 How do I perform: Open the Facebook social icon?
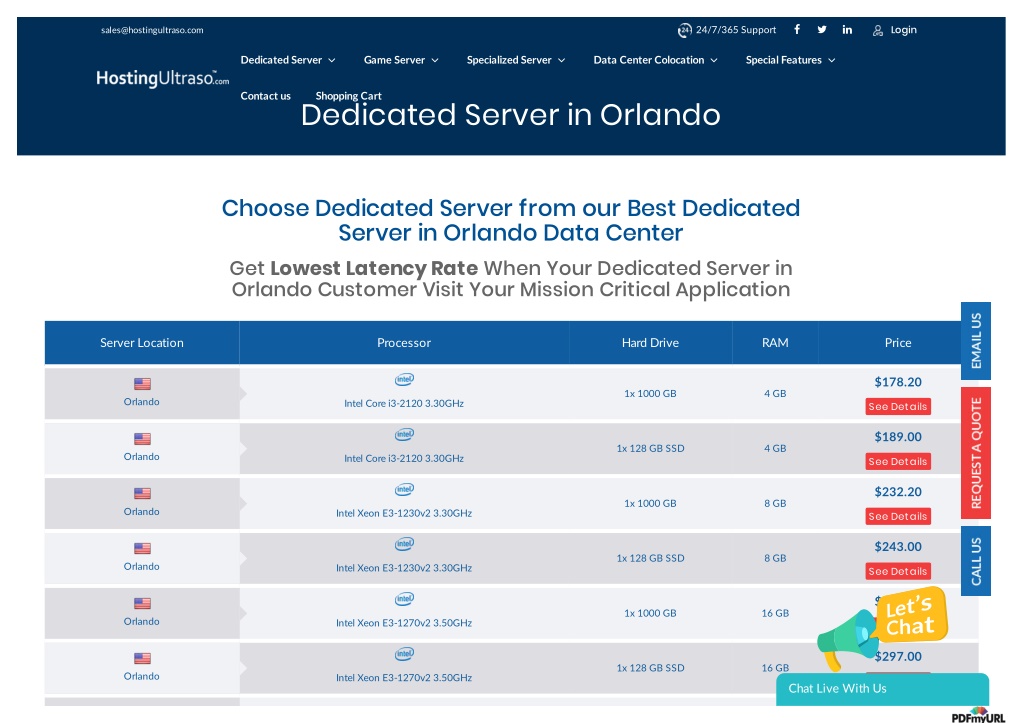[797, 29]
